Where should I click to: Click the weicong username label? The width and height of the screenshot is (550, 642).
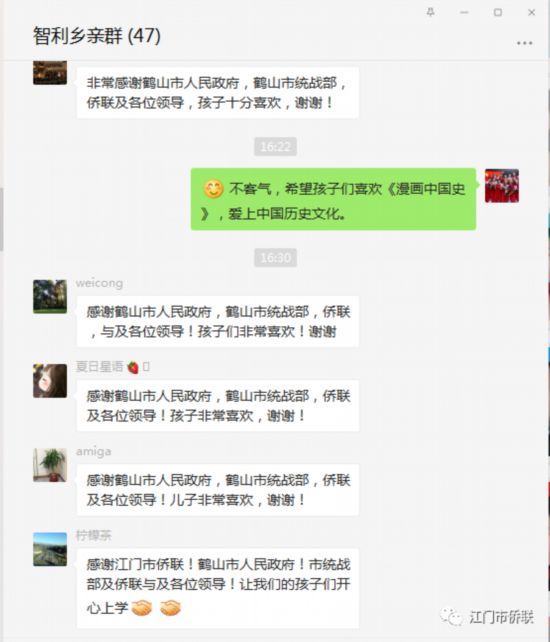pyautogui.click(x=99, y=283)
